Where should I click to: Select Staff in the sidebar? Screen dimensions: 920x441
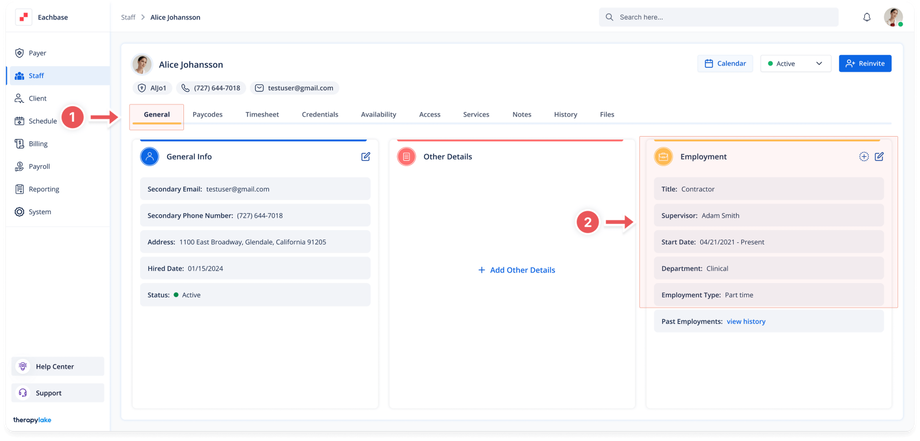click(x=58, y=76)
